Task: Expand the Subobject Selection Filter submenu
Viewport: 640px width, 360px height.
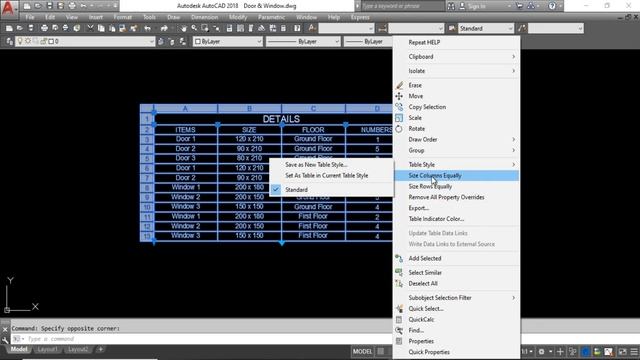Action: (x=456, y=298)
